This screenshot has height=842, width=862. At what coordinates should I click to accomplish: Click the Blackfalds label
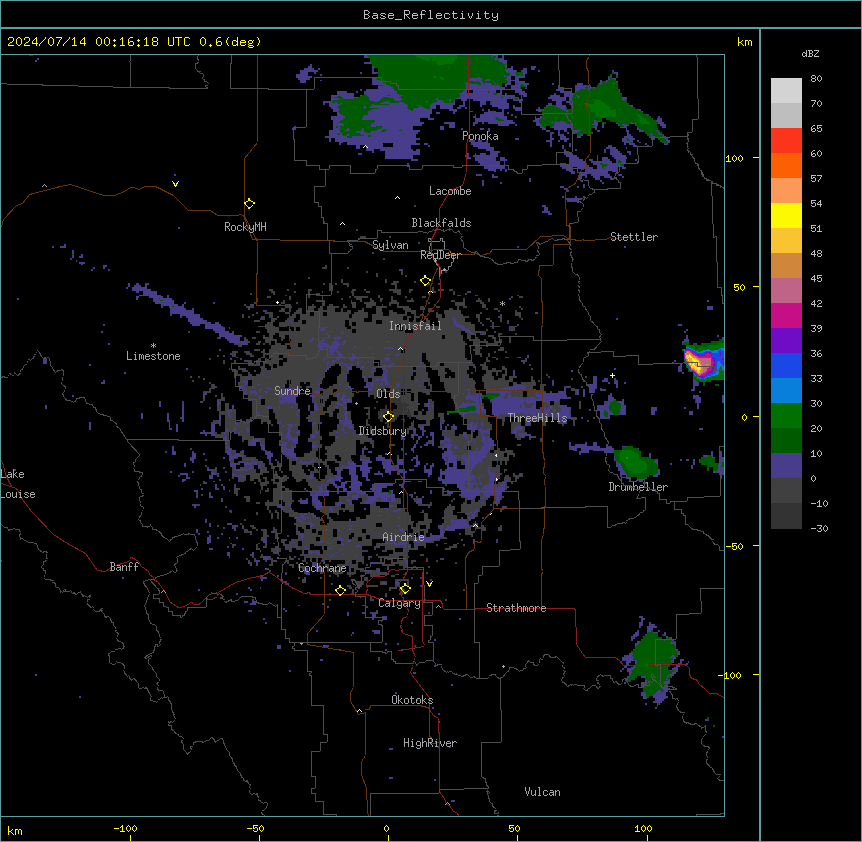[x=441, y=223]
